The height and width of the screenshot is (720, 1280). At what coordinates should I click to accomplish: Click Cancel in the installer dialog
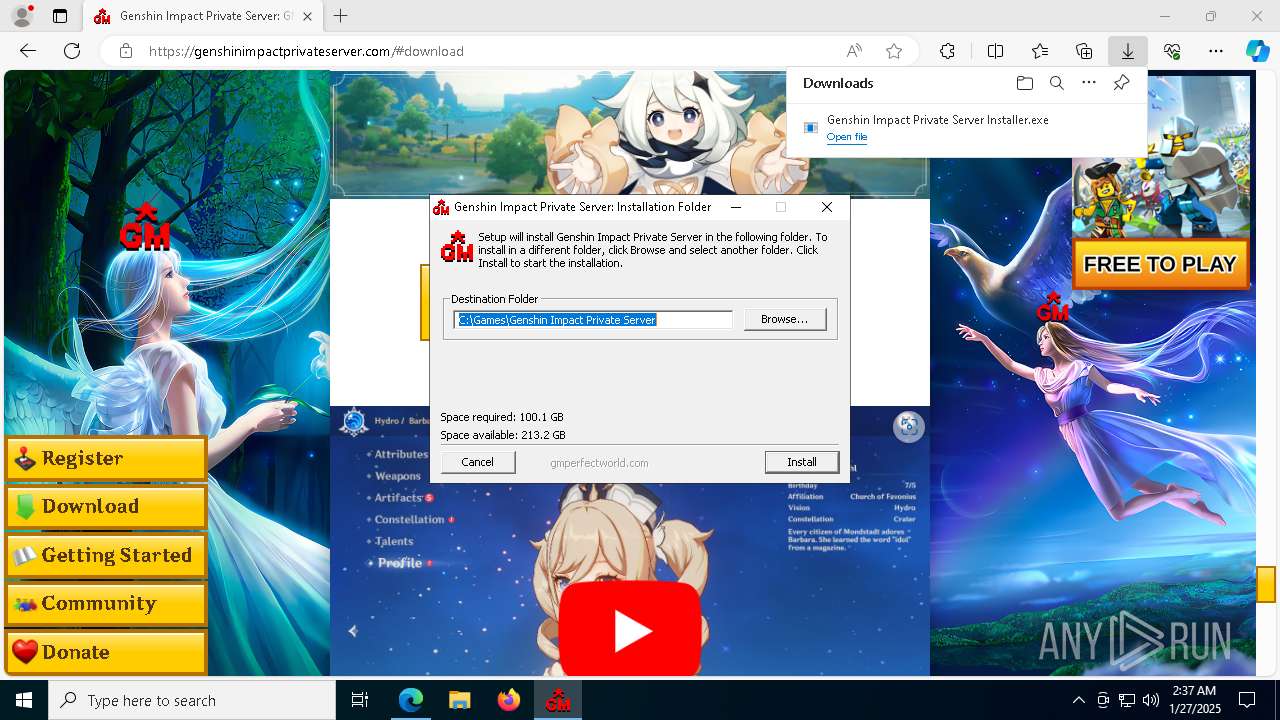click(x=478, y=462)
